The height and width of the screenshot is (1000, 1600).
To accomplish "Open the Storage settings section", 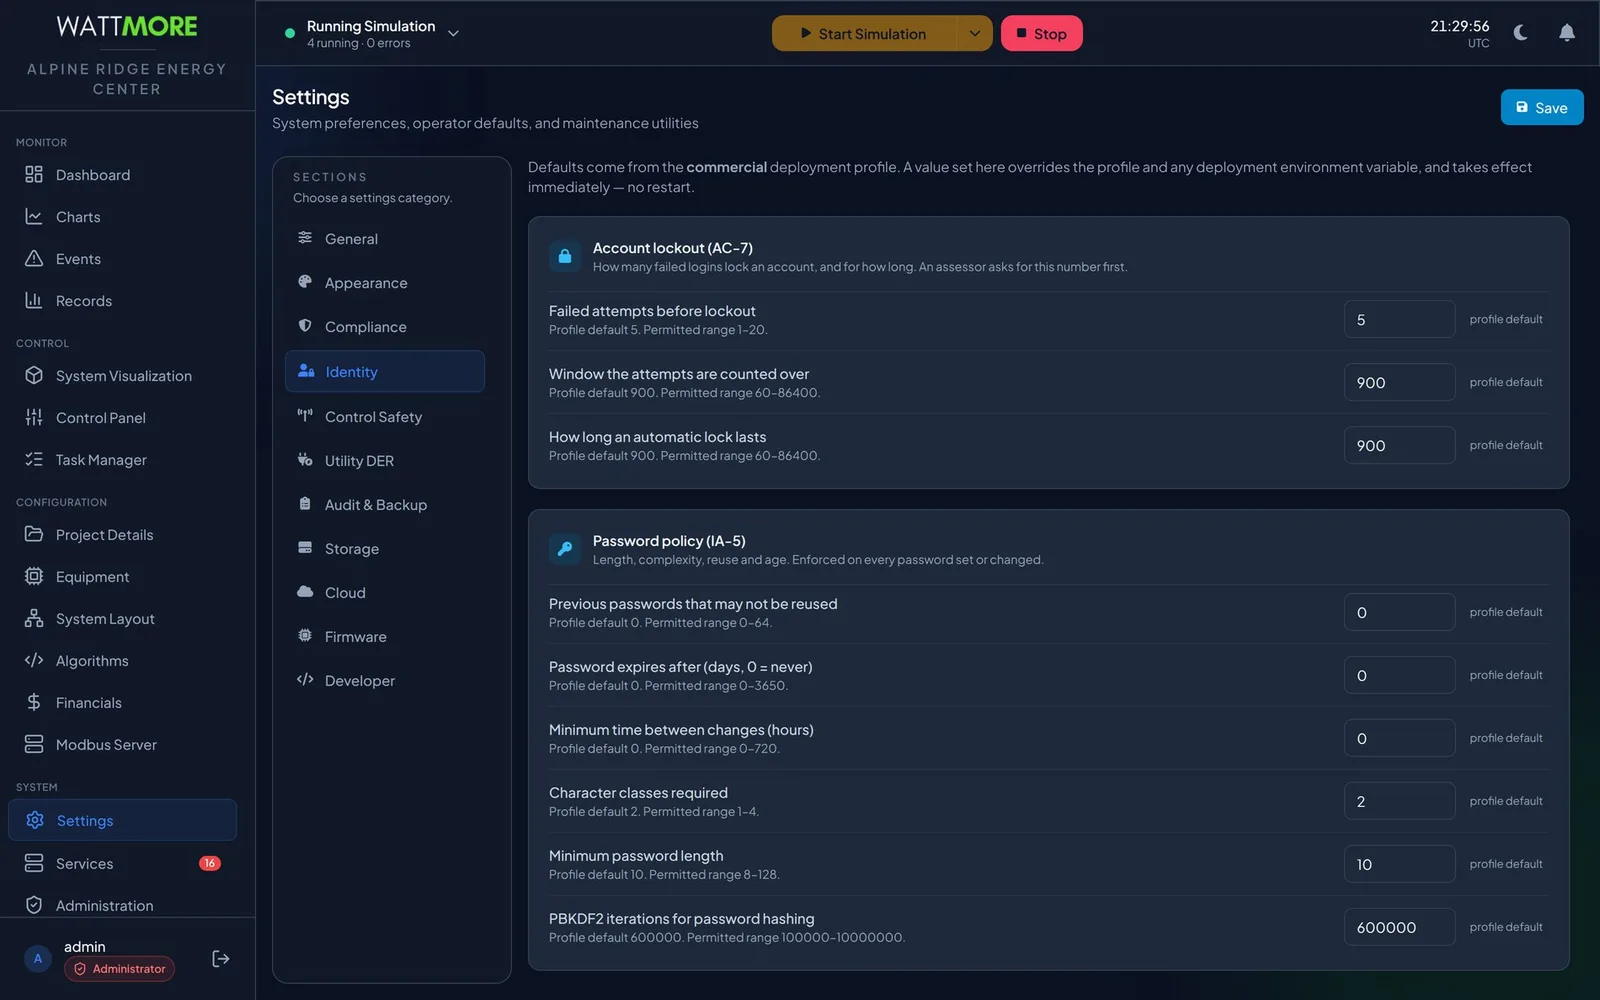I will (385, 549).
